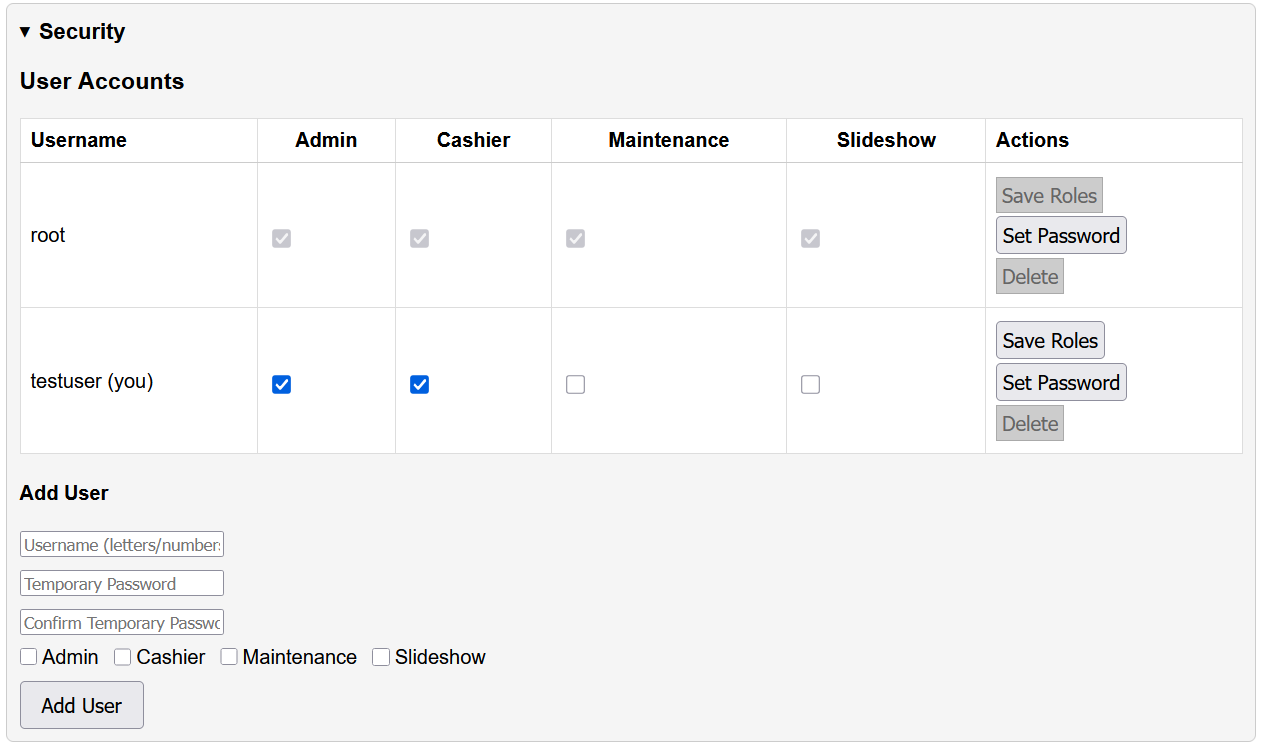Enable the Maintenance role for testuser
1263x750 pixels.
(x=575, y=384)
